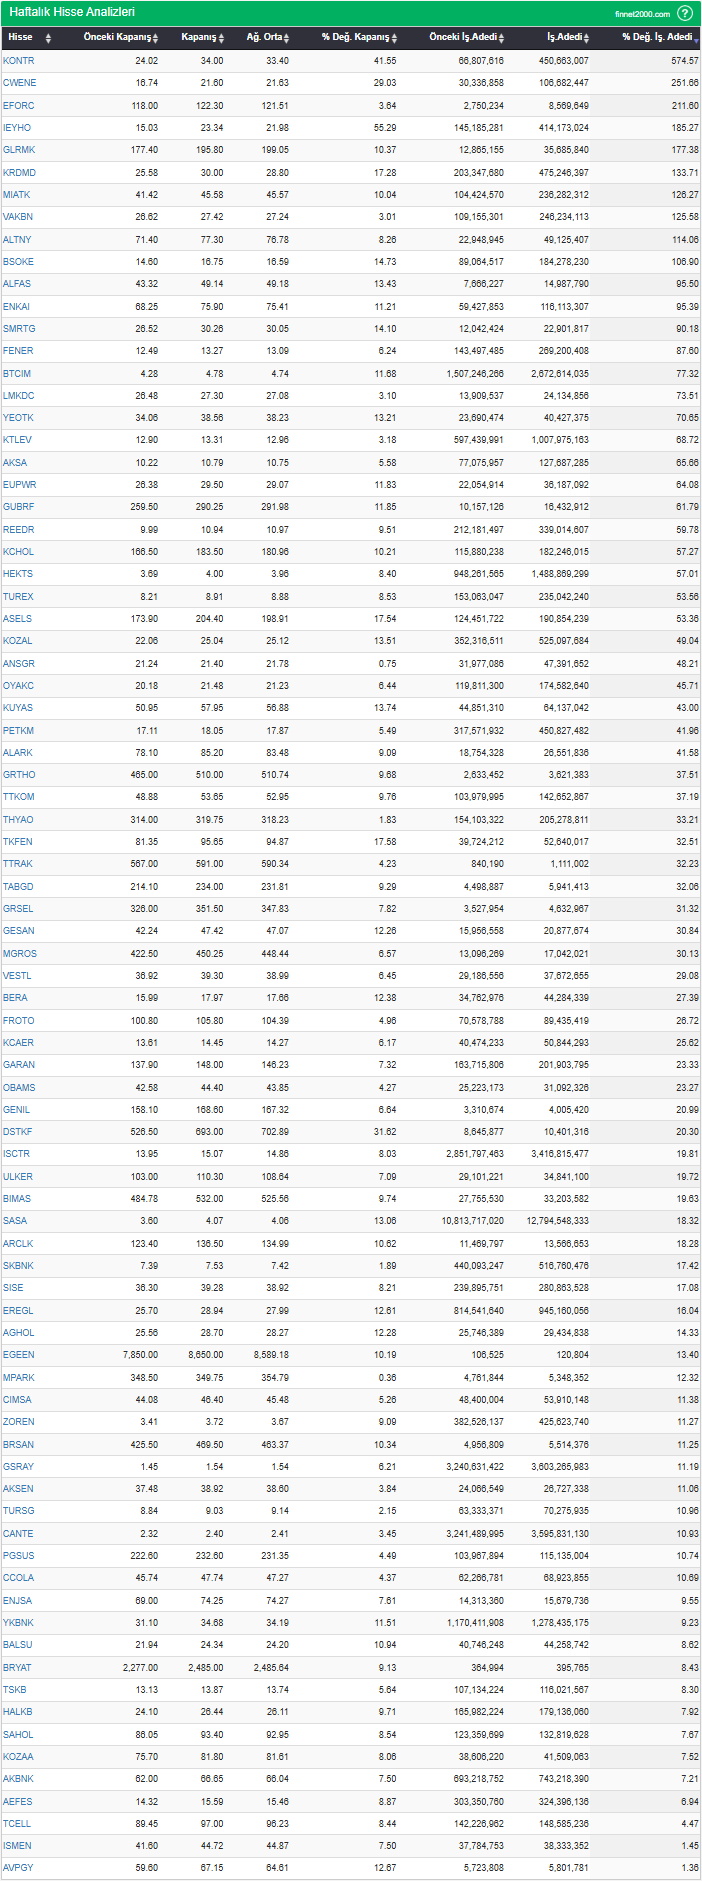Viewport: 702px width, 1882px height.
Task: Open the THYAO stock link
Action: click(18, 820)
